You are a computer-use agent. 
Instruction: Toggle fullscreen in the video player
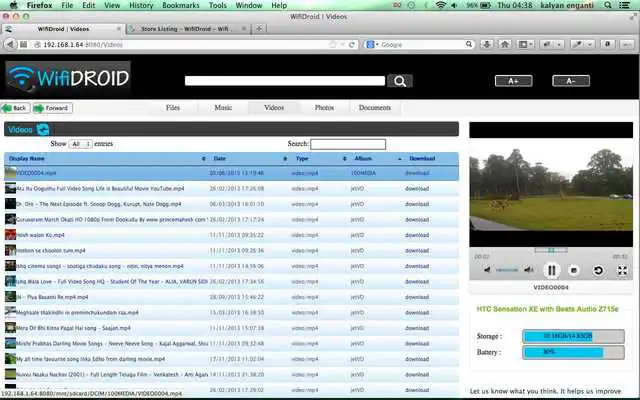(x=622, y=270)
